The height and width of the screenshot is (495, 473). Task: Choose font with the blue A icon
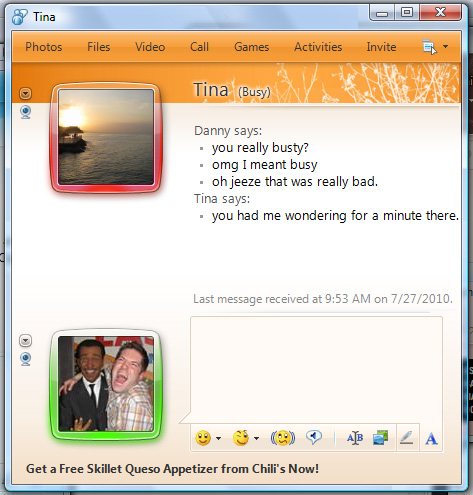[x=431, y=438]
